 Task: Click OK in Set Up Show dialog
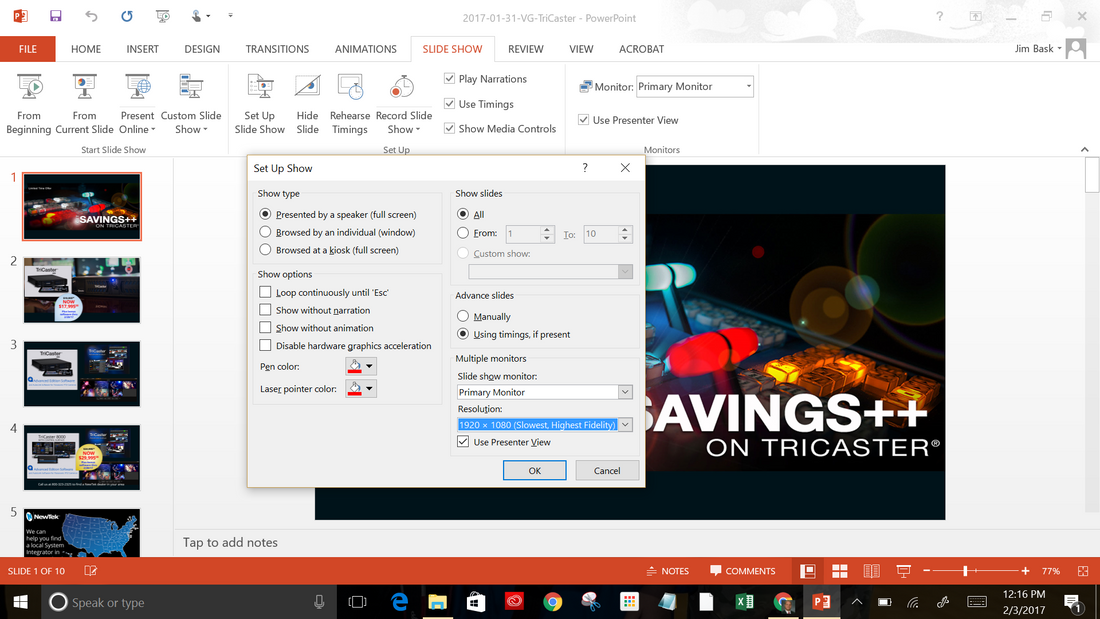(534, 470)
